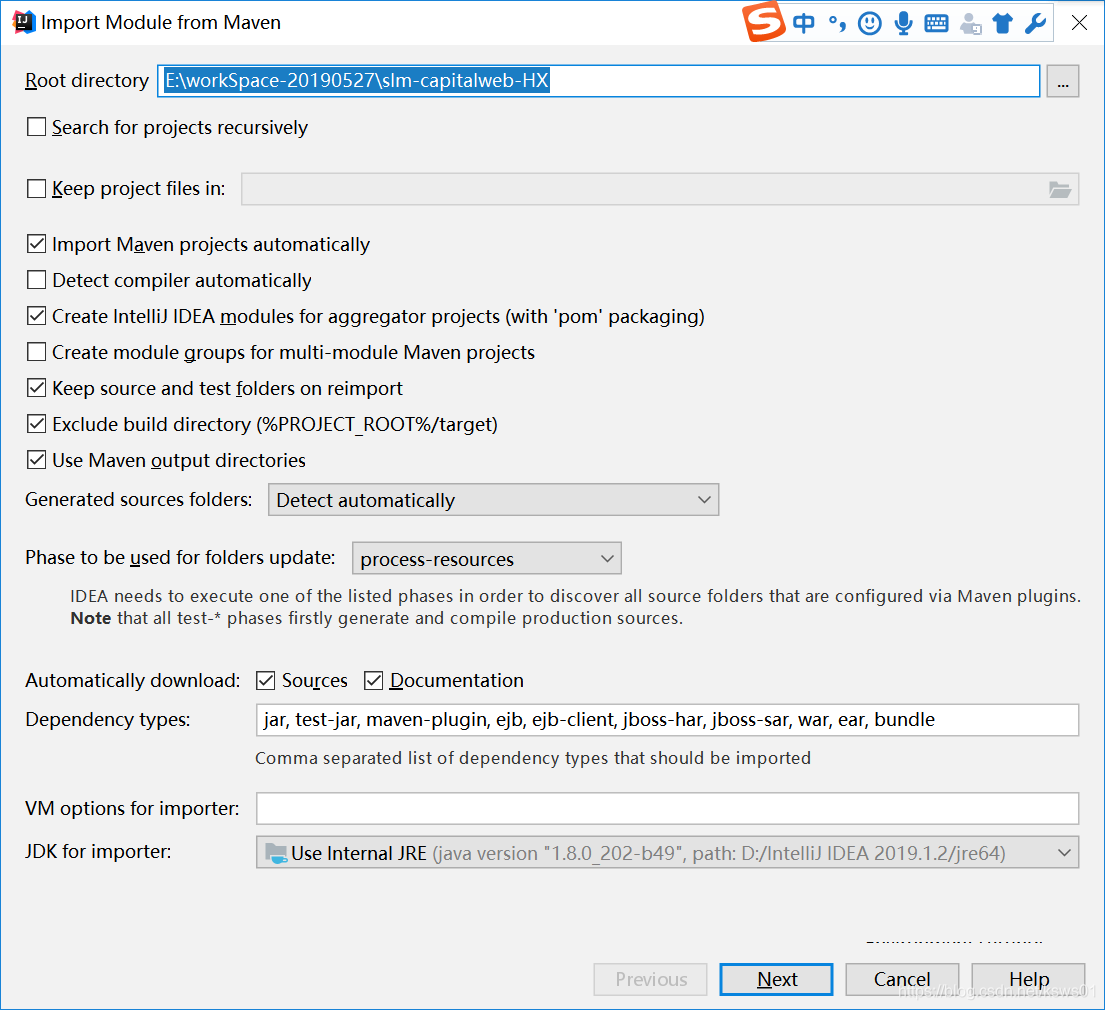Click the Root directory path field
Image resolution: width=1105 pixels, height=1010 pixels.
[598, 81]
